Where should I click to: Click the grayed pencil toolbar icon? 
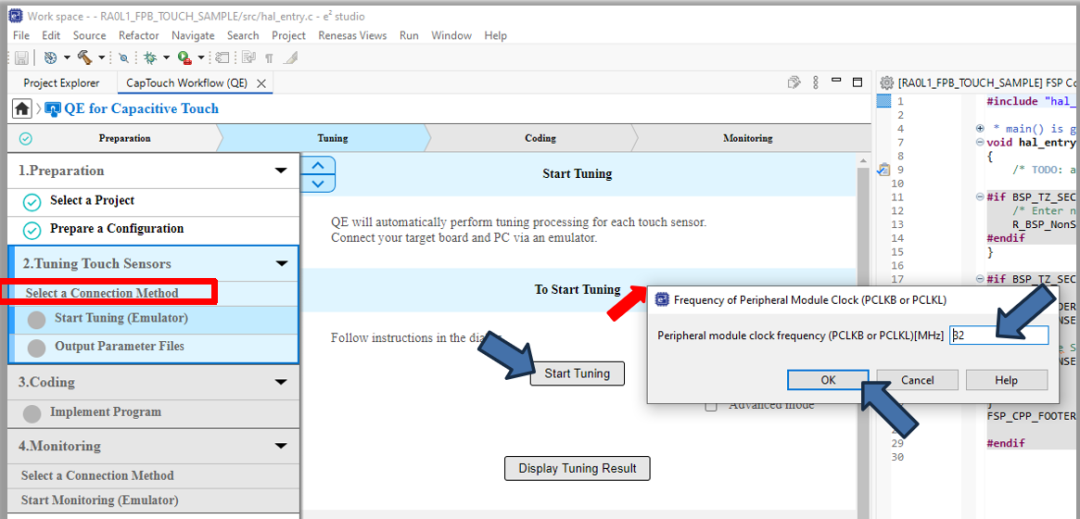[290, 58]
